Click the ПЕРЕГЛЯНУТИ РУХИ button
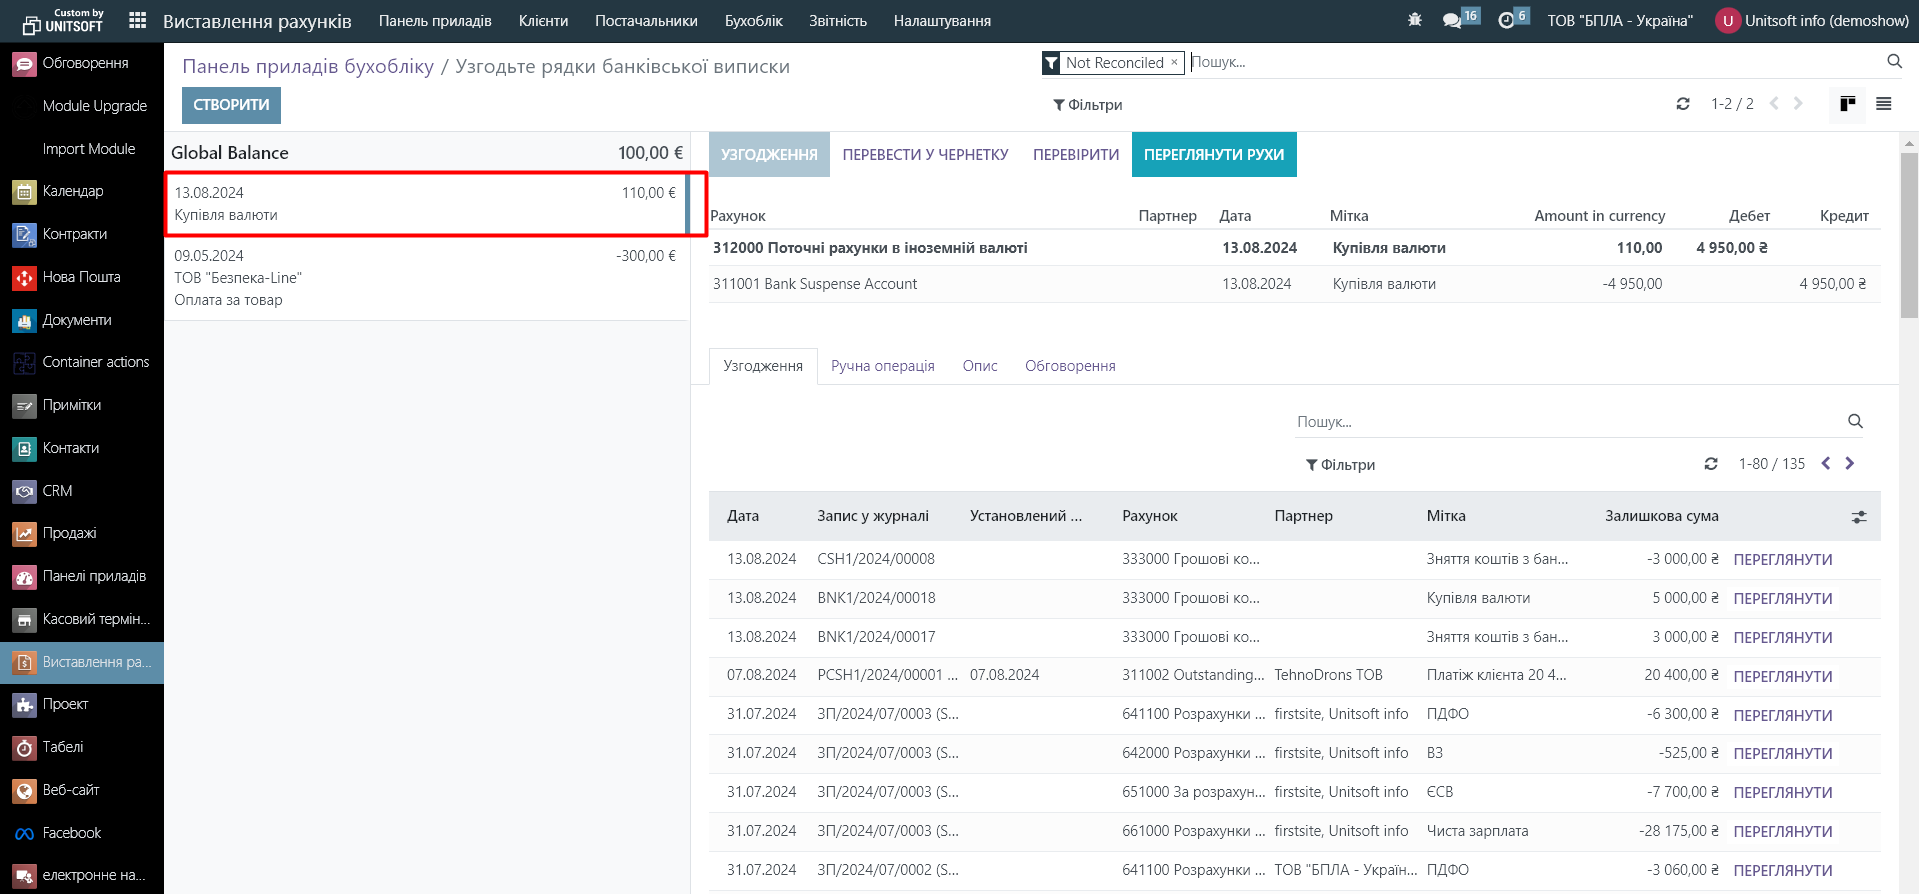 coord(1213,155)
